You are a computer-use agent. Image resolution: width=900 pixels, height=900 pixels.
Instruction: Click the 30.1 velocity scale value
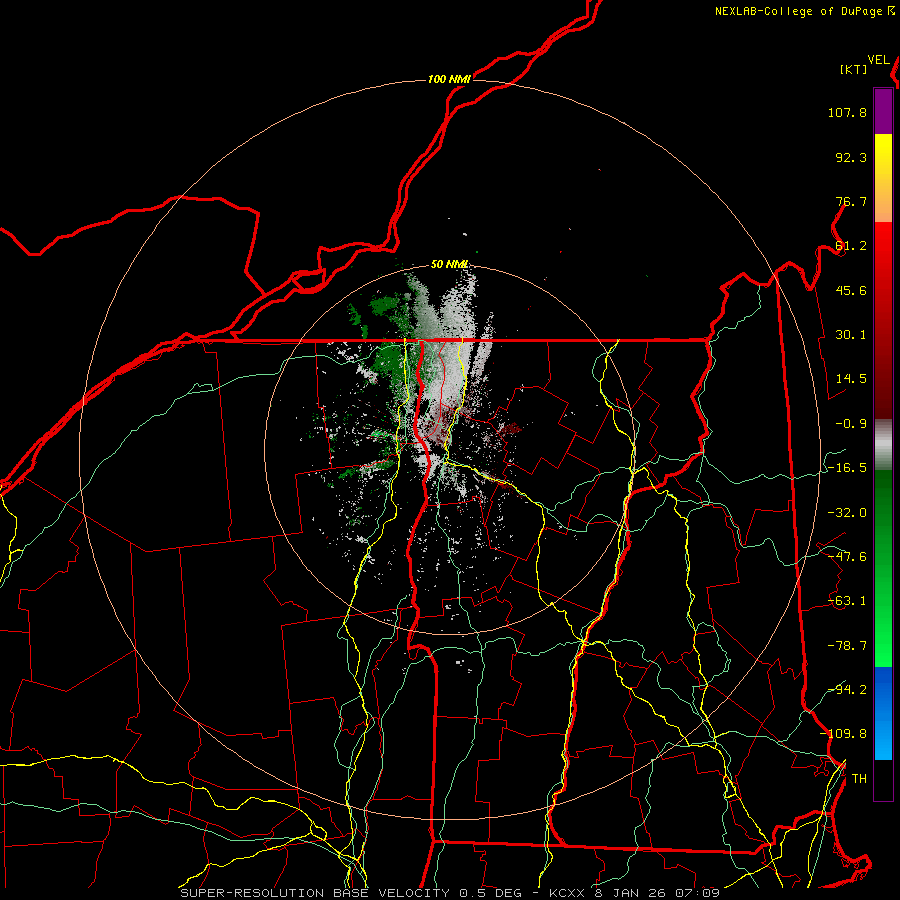(851, 335)
